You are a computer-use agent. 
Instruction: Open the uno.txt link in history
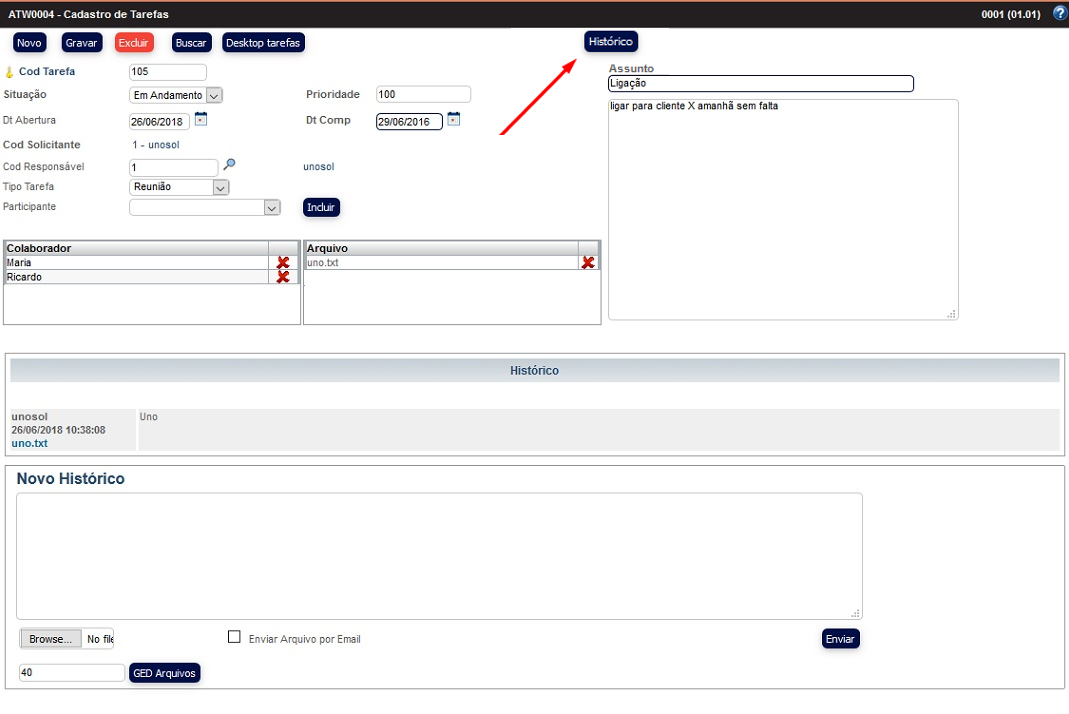pyautogui.click(x=29, y=443)
